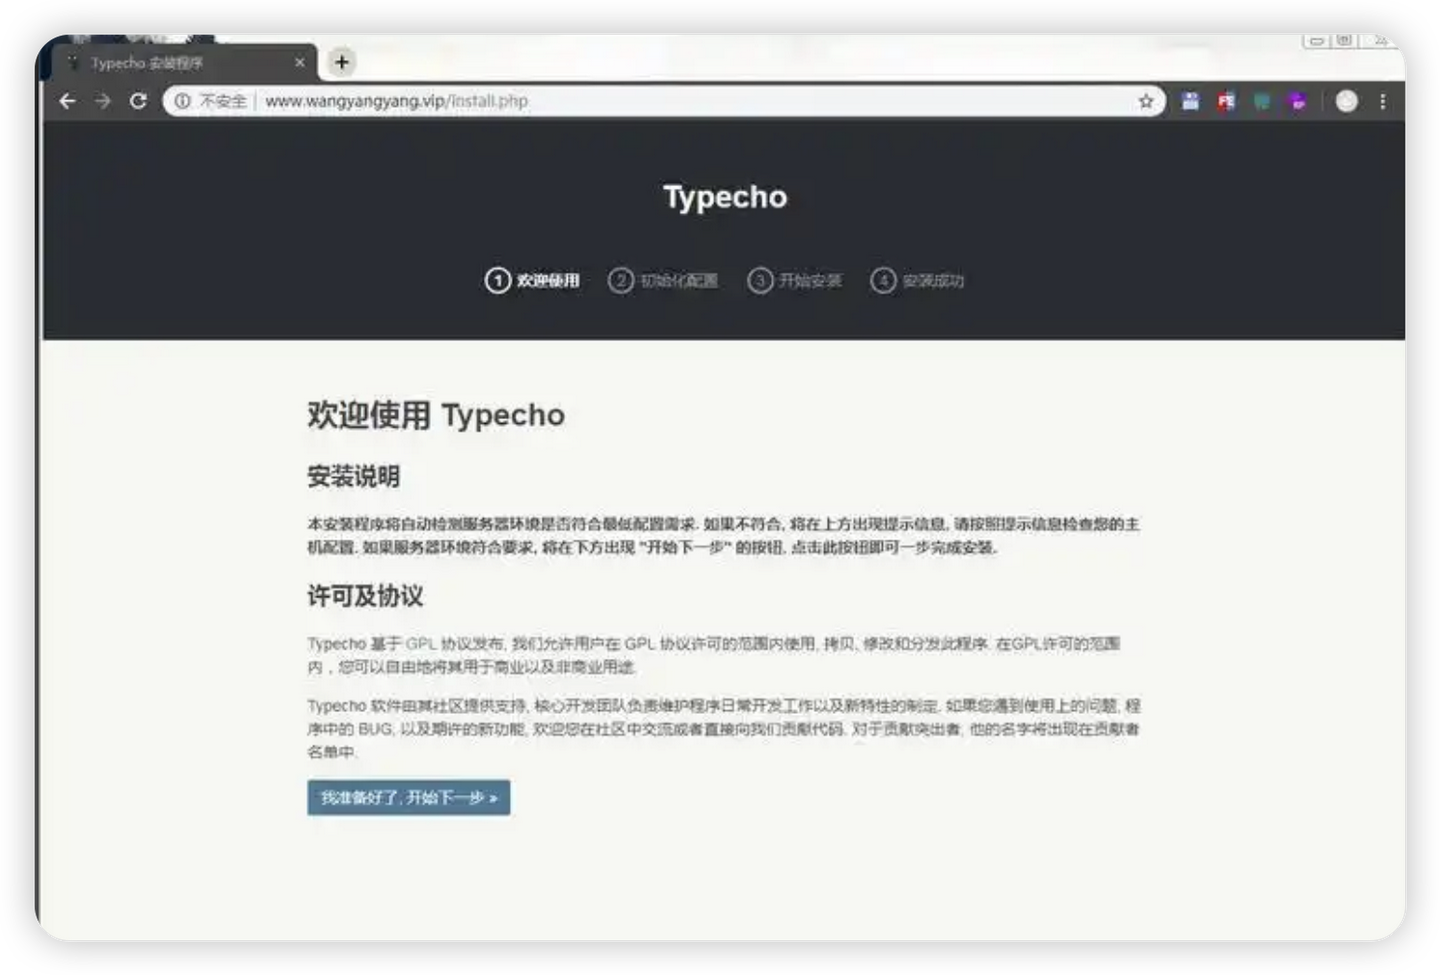
Task: Click the paragraph starting with Typecho 软件由其社区
Action: (x=723, y=728)
